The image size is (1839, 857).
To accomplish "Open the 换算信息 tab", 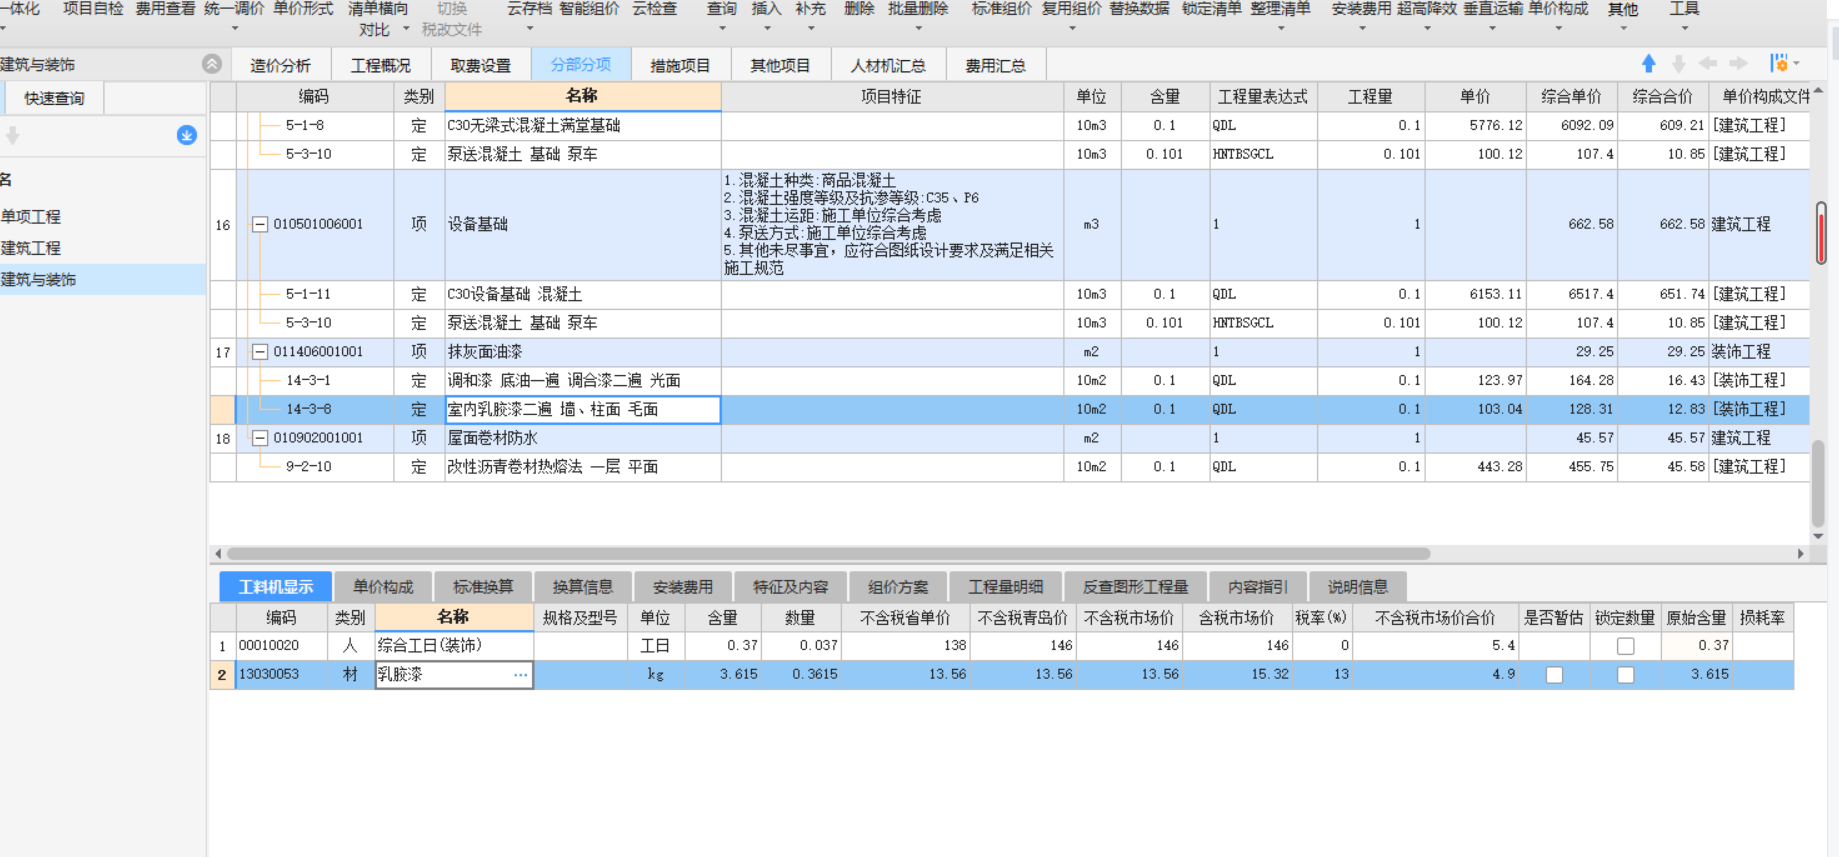I will click(583, 587).
